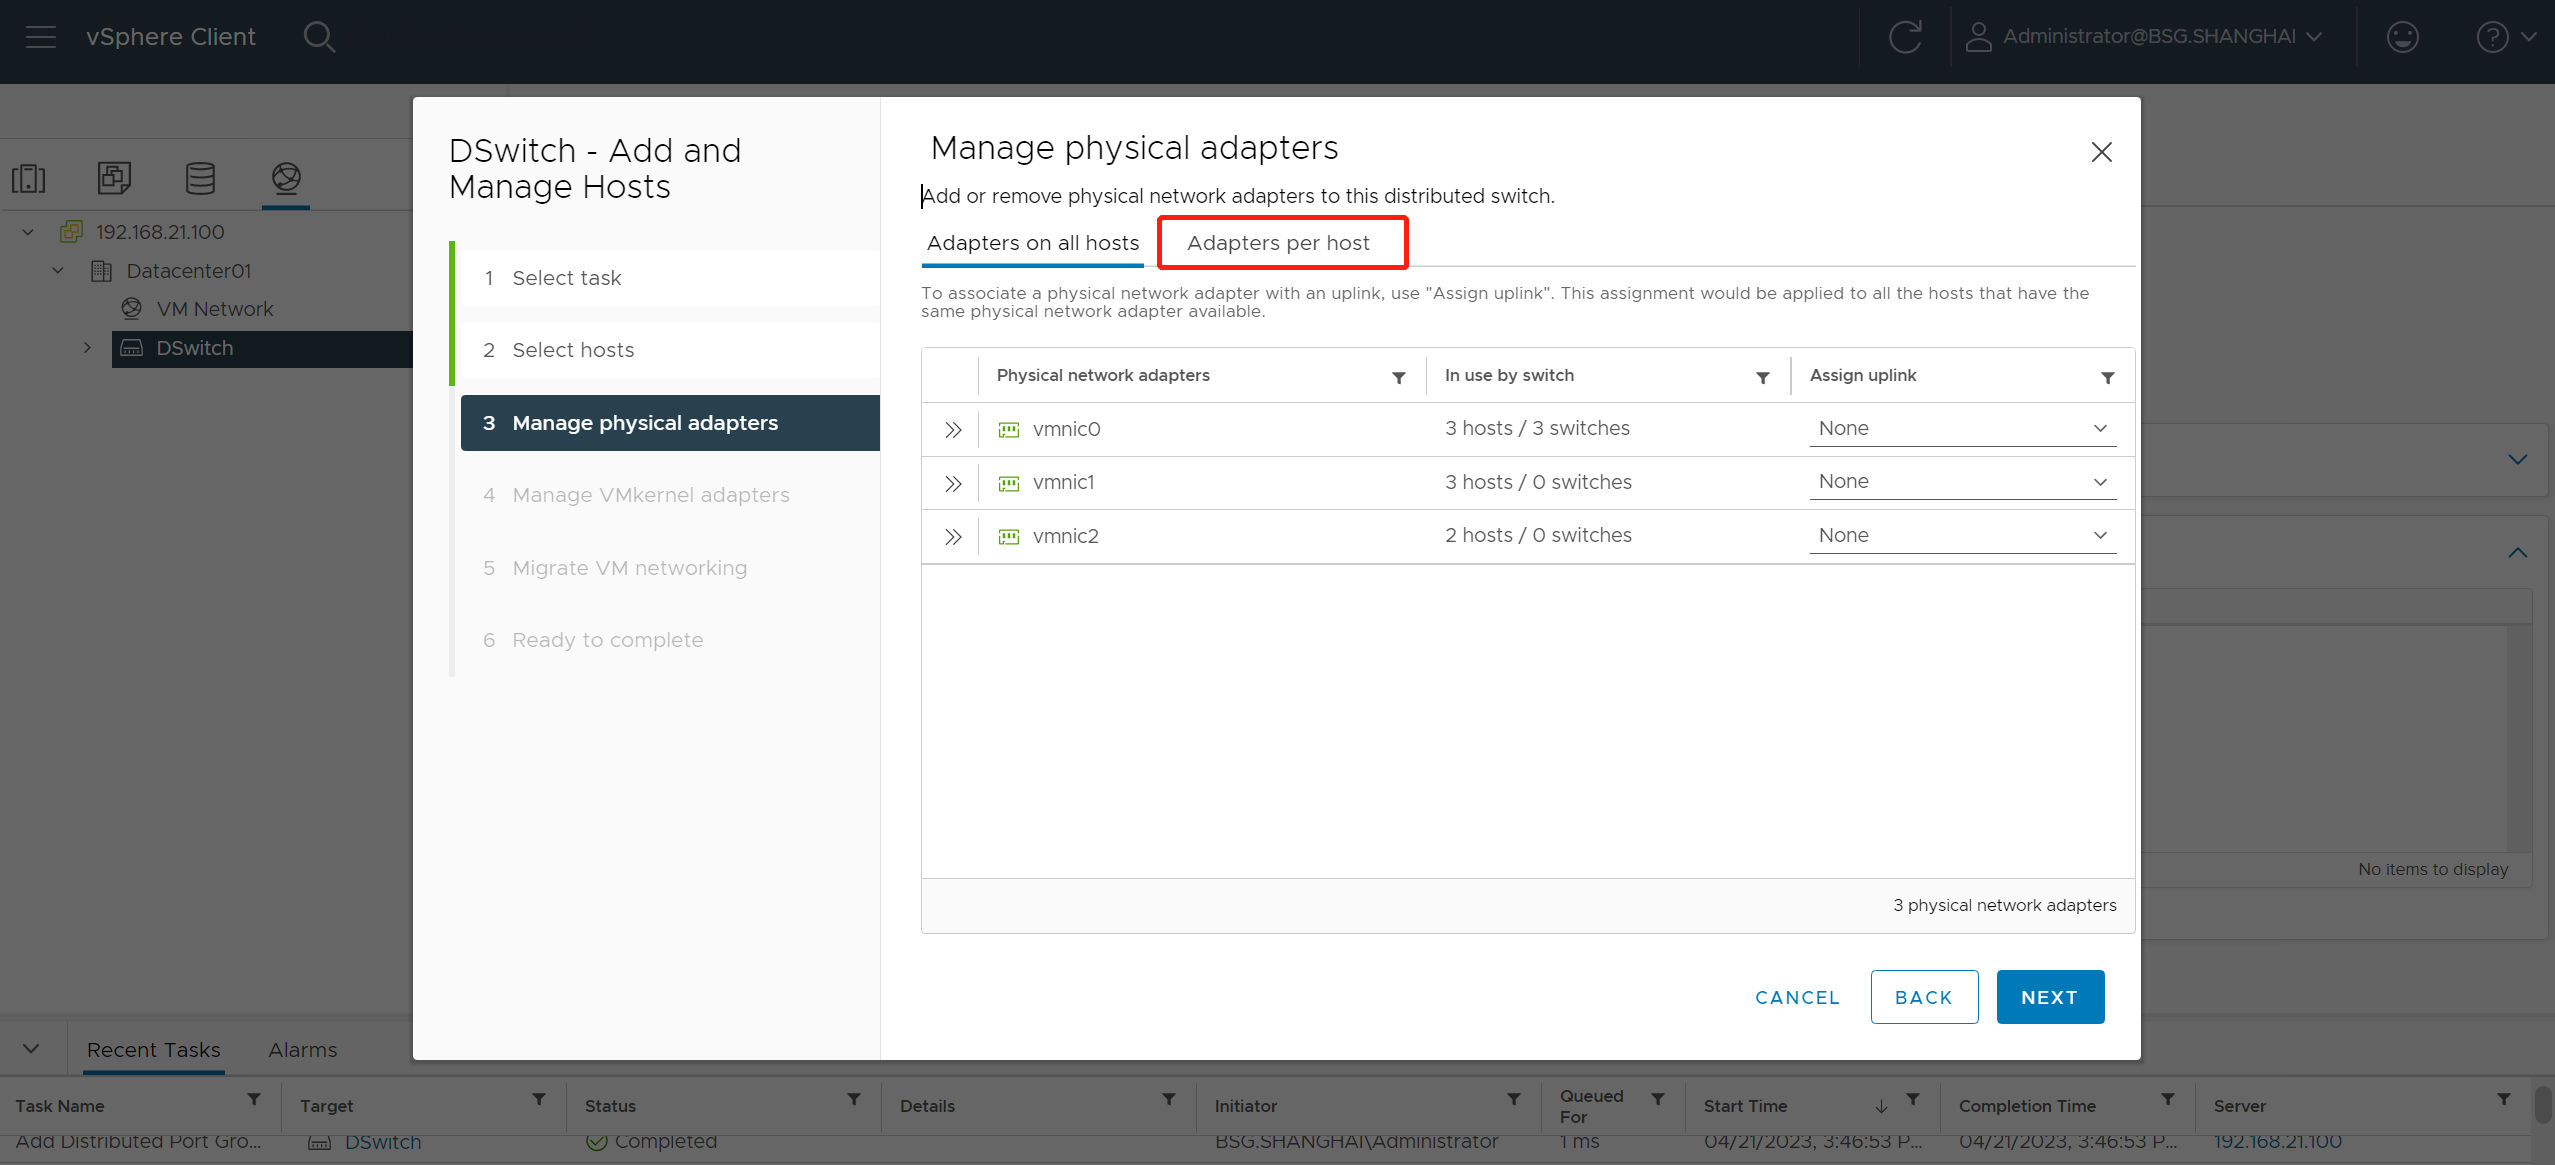Click the vmnic1 adapter icon
Screen dimensions: 2555x1165
[1009, 483]
